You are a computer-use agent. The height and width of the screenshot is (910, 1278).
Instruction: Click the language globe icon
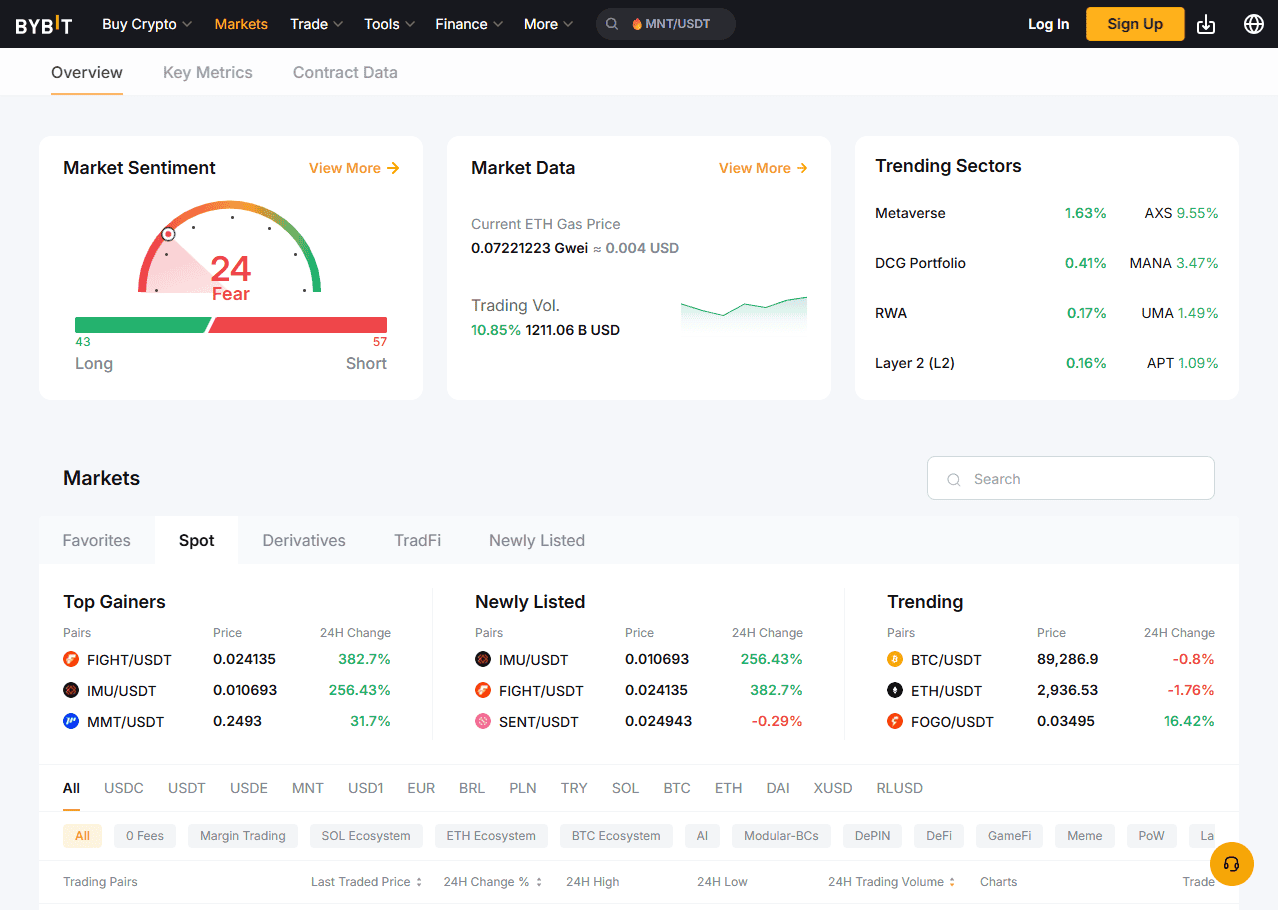[x=1253, y=23]
